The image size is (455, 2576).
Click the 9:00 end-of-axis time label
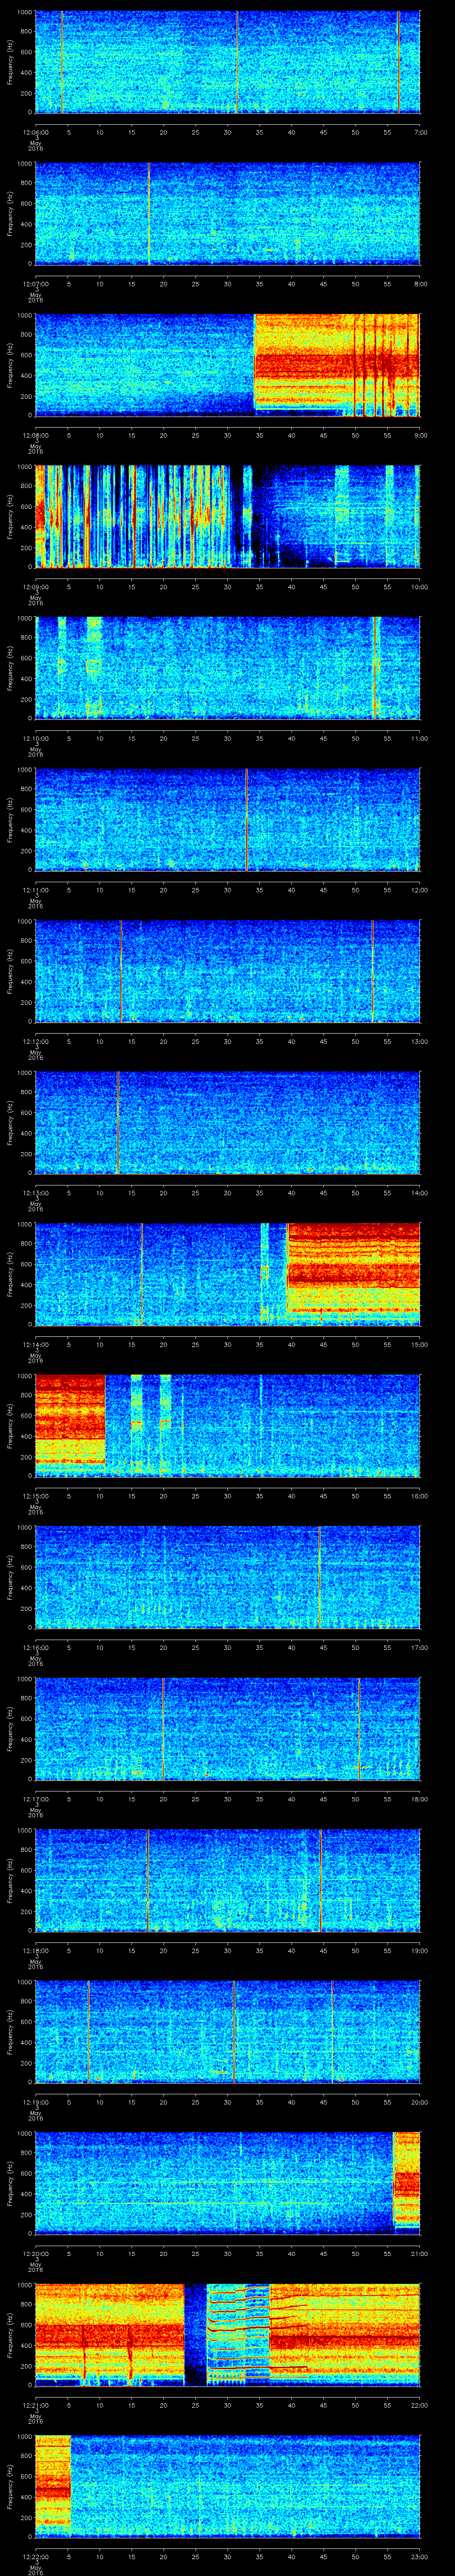tap(420, 435)
